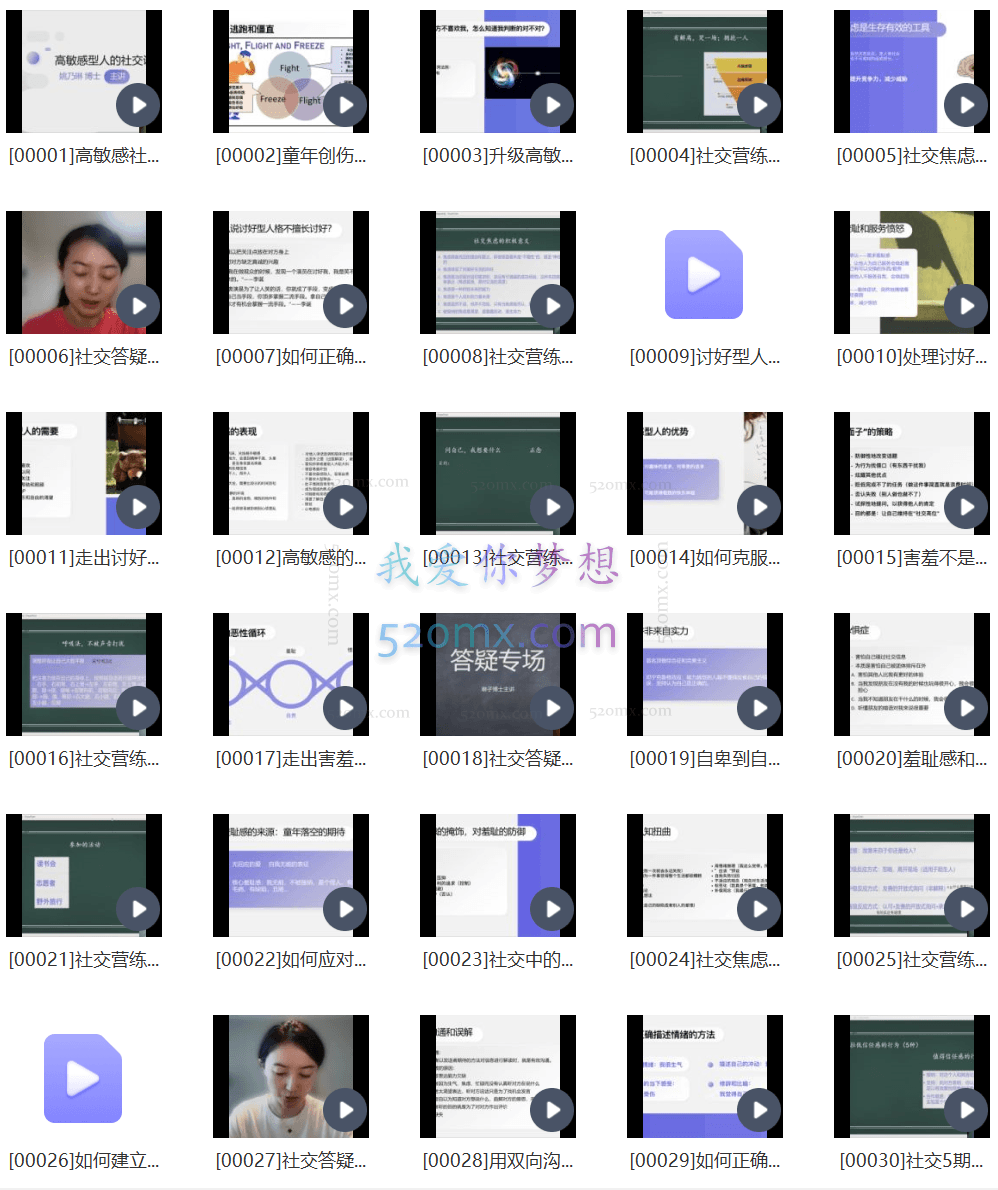Open thumbnail of video 00004 社交营练
The height and width of the screenshot is (1190, 998).
pos(704,71)
